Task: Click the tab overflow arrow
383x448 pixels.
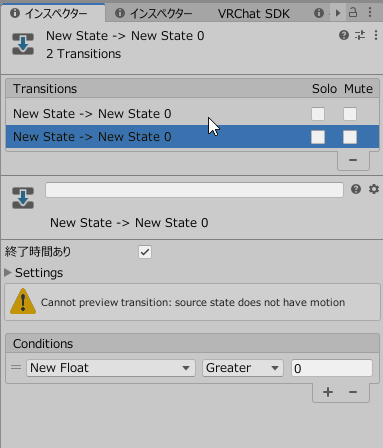Action: (338, 13)
